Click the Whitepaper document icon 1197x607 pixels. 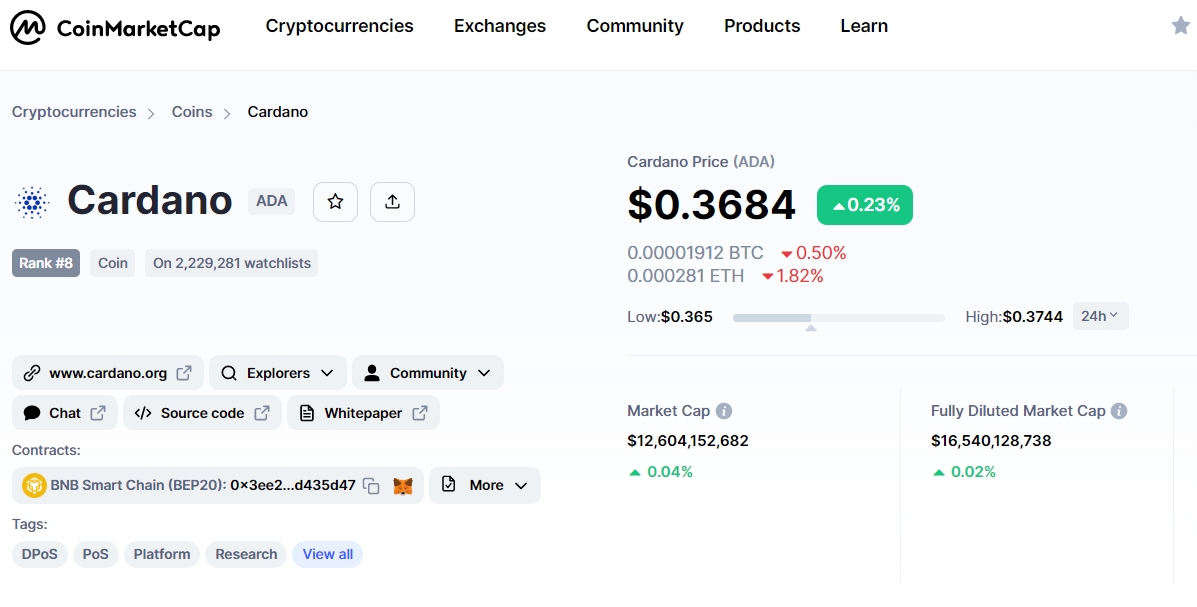tap(307, 413)
